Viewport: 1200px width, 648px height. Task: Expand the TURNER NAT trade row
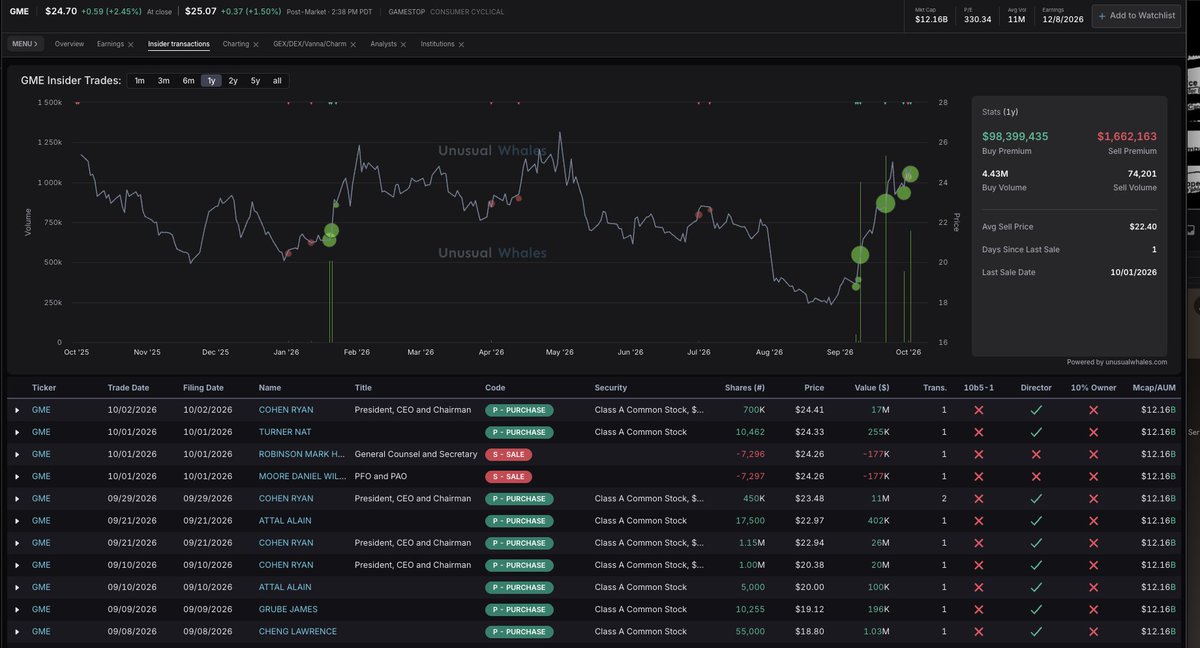[x=17, y=432]
